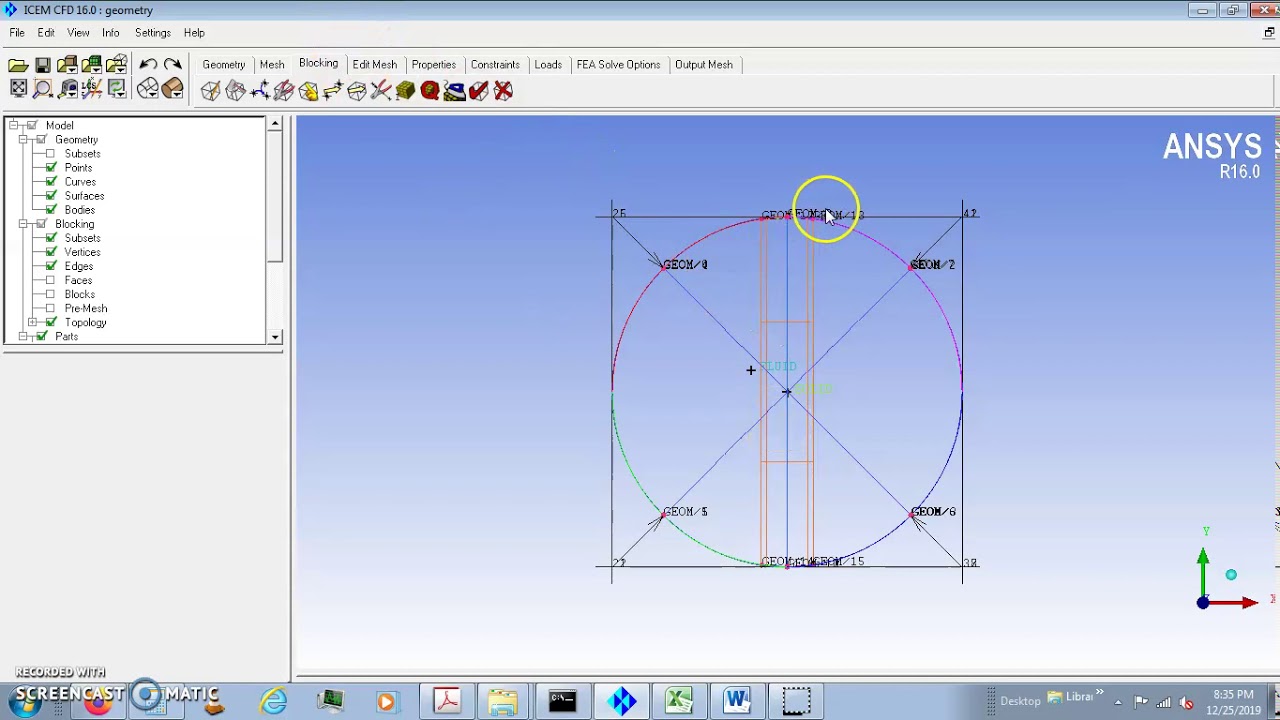Uncheck the Curves checkbox
The width and height of the screenshot is (1280, 720).
51,182
